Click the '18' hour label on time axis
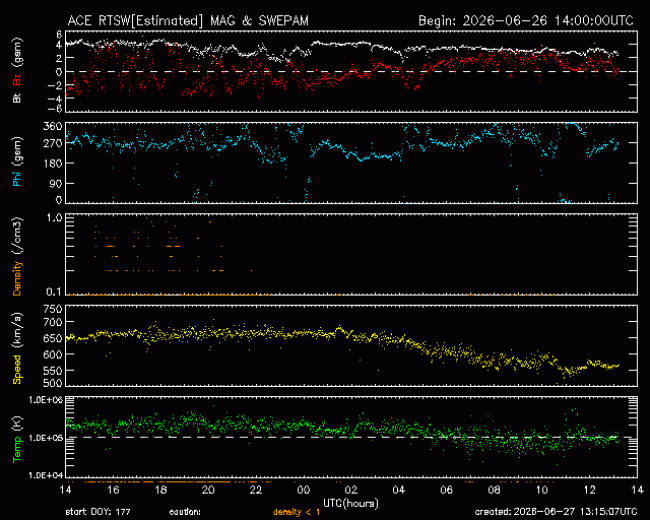 [x=160, y=490]
